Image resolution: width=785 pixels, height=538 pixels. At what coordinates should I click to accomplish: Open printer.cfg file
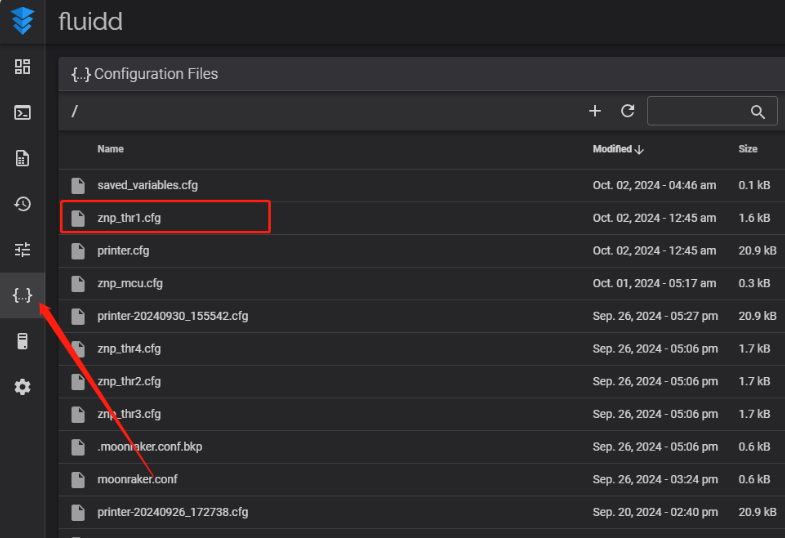123,250
